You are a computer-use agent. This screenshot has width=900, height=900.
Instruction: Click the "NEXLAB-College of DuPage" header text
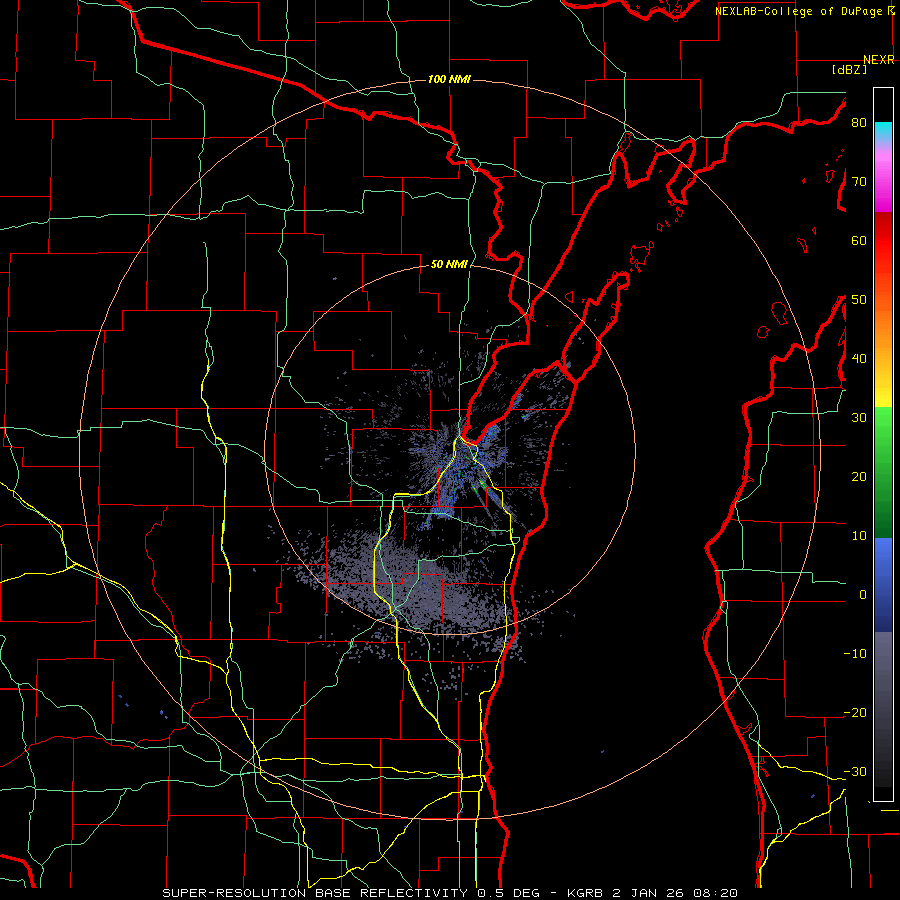click(x=800, y=11)
